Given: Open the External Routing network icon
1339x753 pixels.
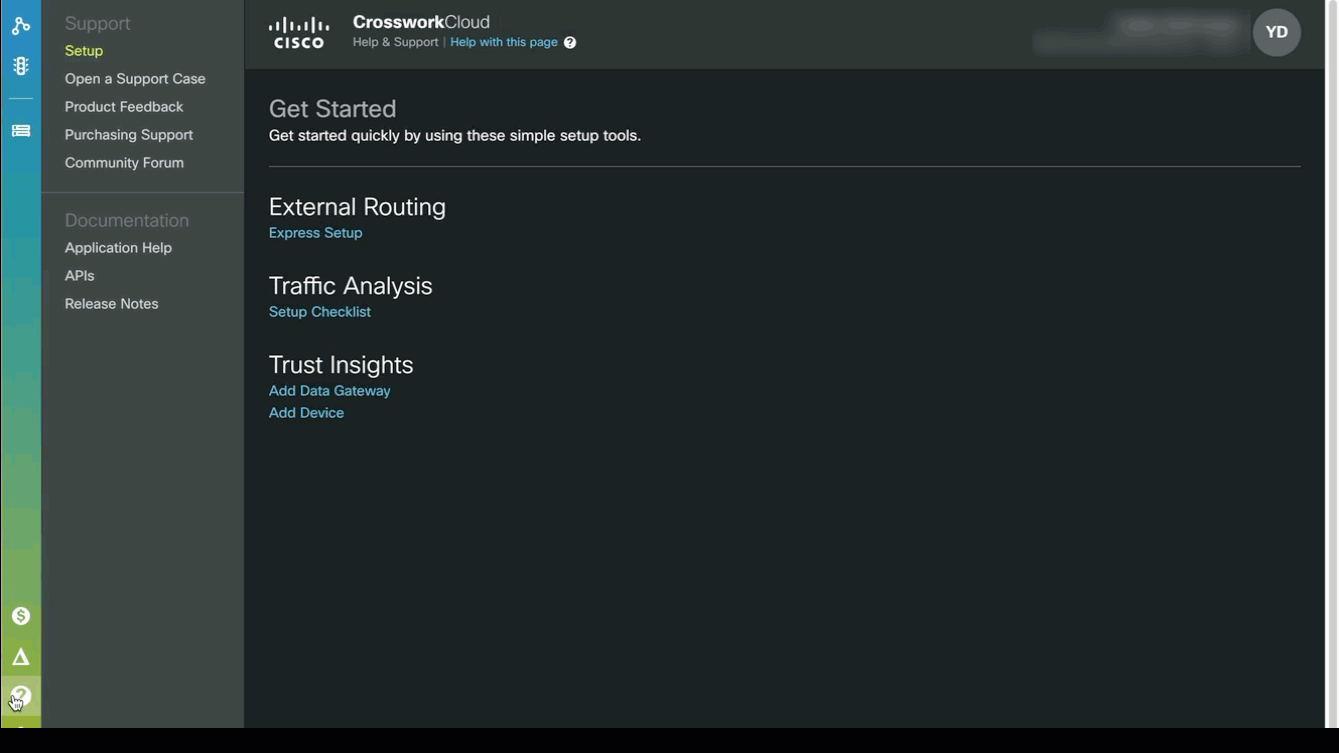Looking at the screenshot, I should (x=20, y=26).
